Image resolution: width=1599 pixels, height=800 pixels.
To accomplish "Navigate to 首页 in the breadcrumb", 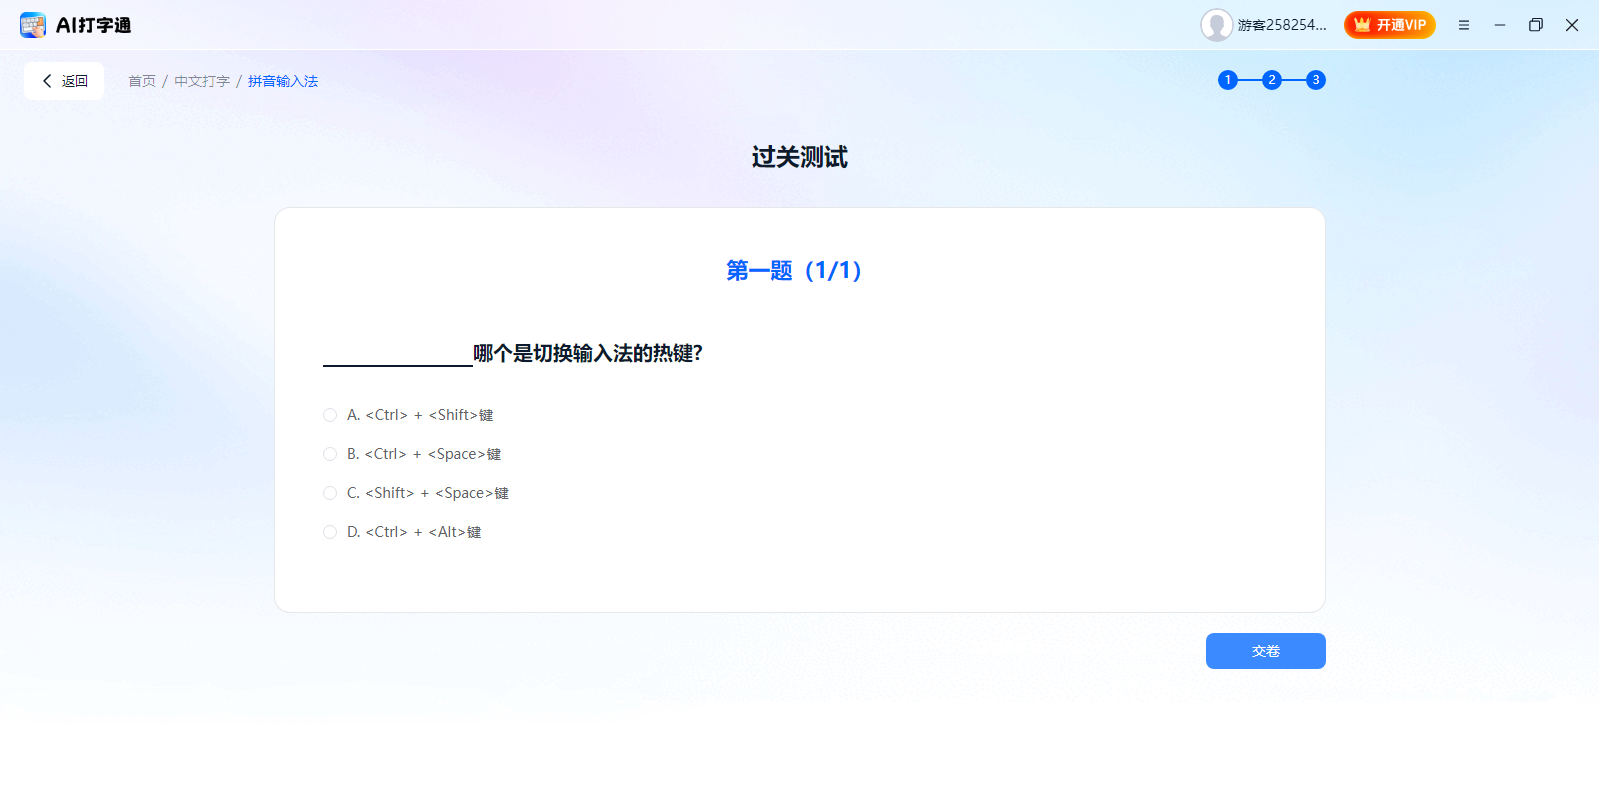I will point(142,81).
